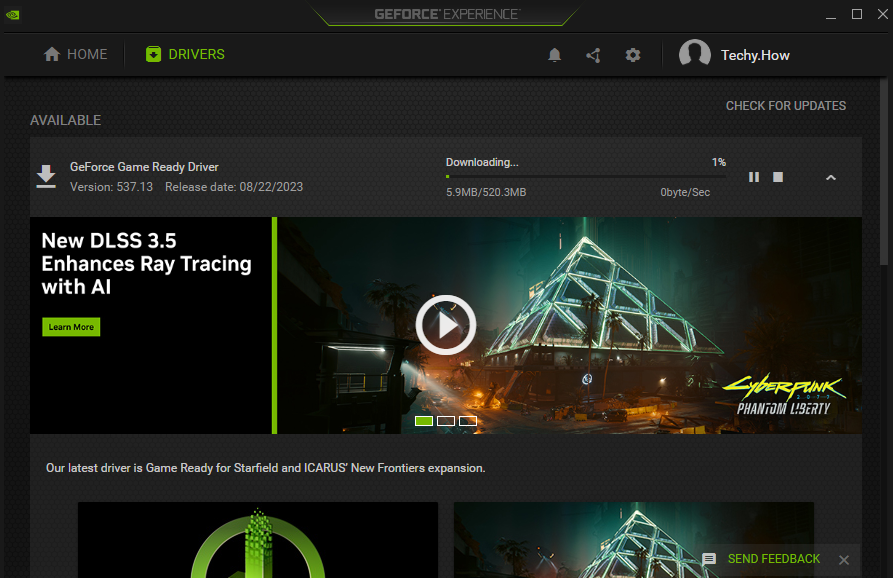Select the third carousel slide indicator

[x=468, y=421]
